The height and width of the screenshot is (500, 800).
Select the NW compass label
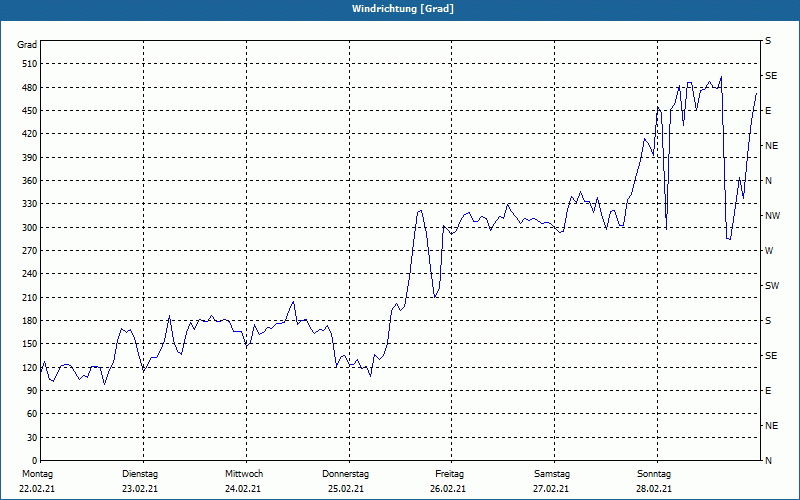click(x=772, y=216)
